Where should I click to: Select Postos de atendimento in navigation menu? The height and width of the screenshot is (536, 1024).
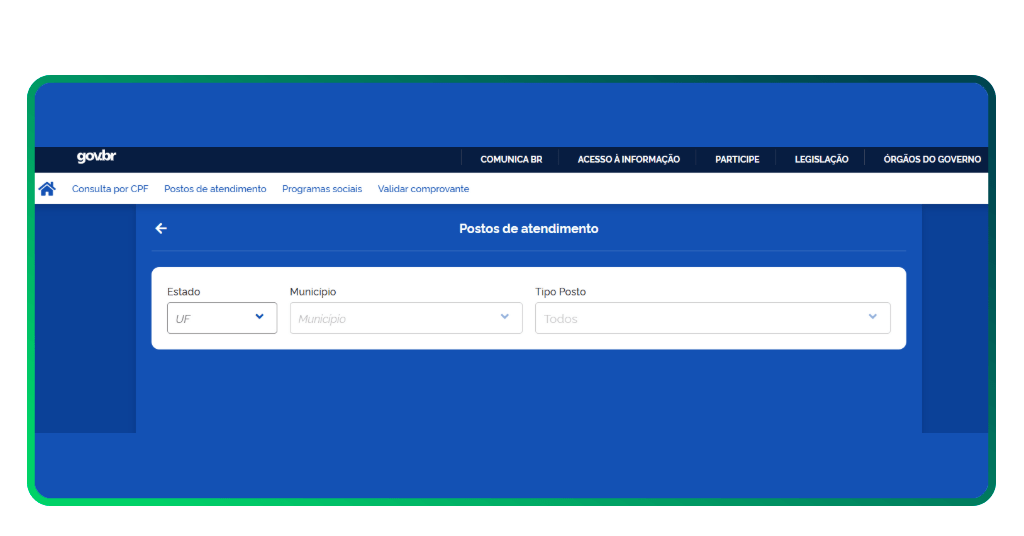(215, 189)
